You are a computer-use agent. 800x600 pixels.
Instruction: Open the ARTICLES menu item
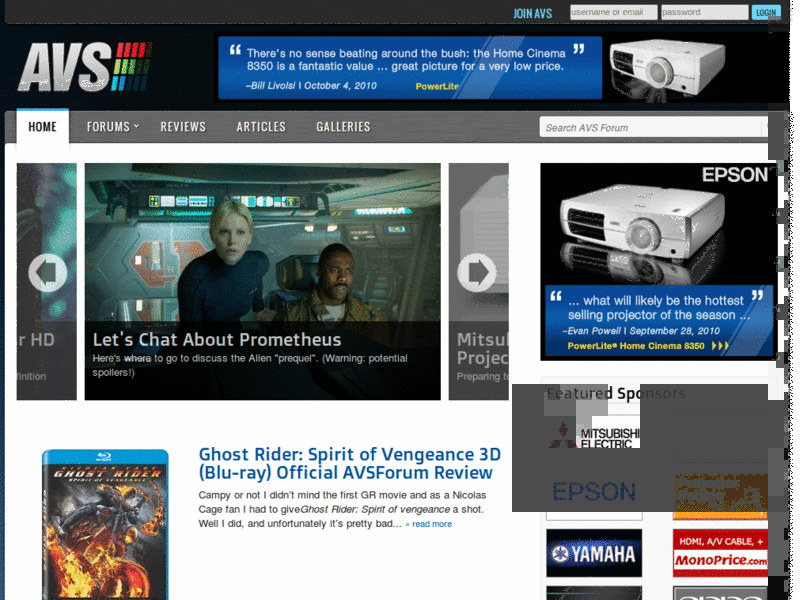(x=261, y=127)
